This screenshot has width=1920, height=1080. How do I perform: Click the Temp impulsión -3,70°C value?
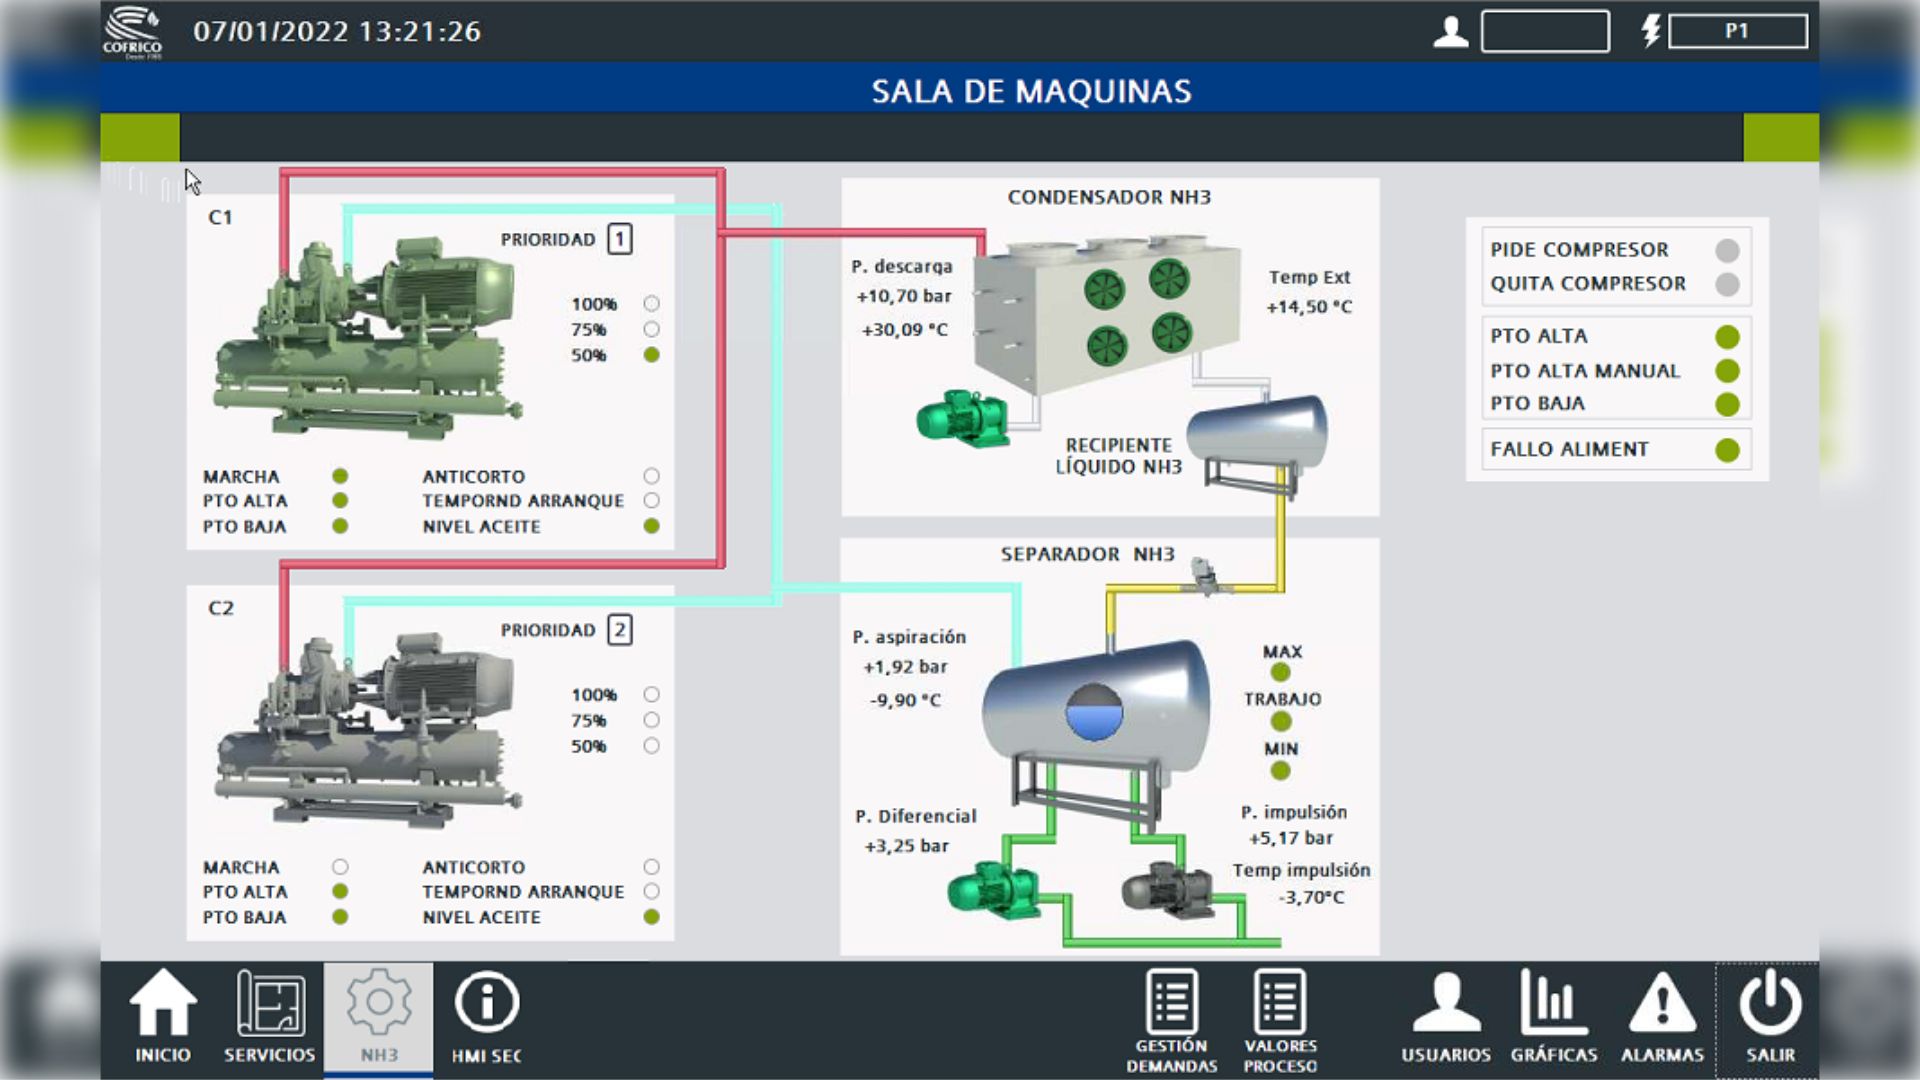1311,898
